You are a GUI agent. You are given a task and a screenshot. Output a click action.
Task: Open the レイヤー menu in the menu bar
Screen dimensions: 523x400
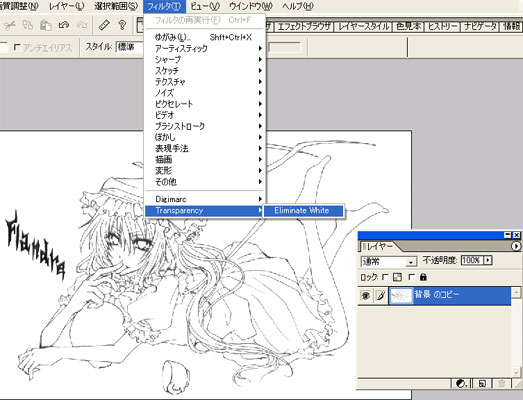click(66, 6)
